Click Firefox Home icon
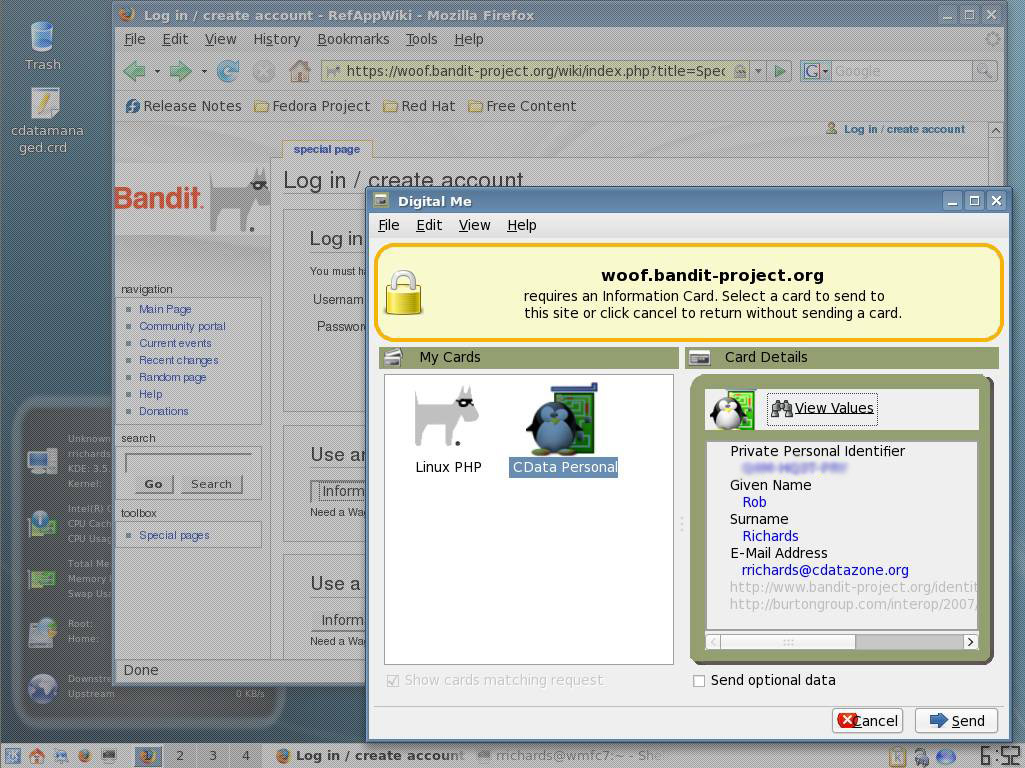The image size is (1025, 768). pyautogui.click(x=300, y=71)
